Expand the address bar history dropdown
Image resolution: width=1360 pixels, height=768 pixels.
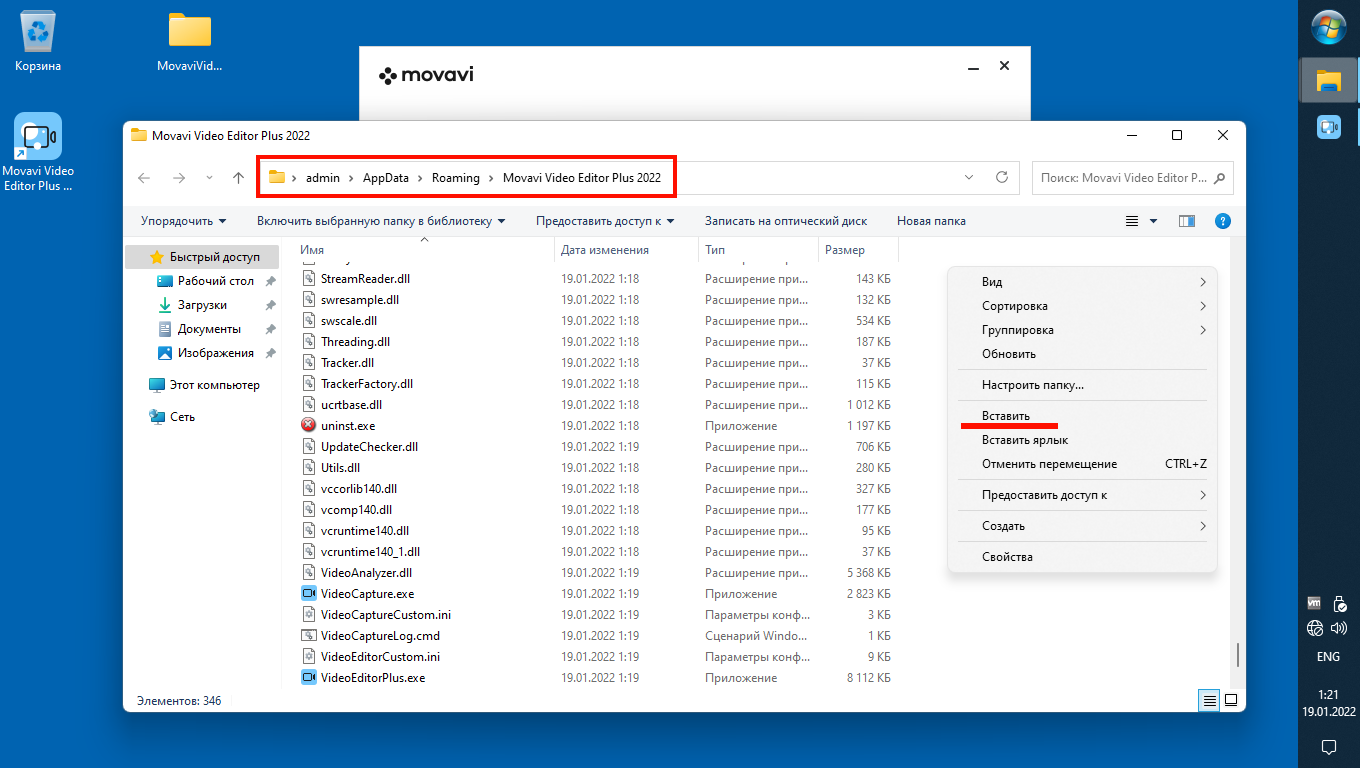click(x=968, y=178)
